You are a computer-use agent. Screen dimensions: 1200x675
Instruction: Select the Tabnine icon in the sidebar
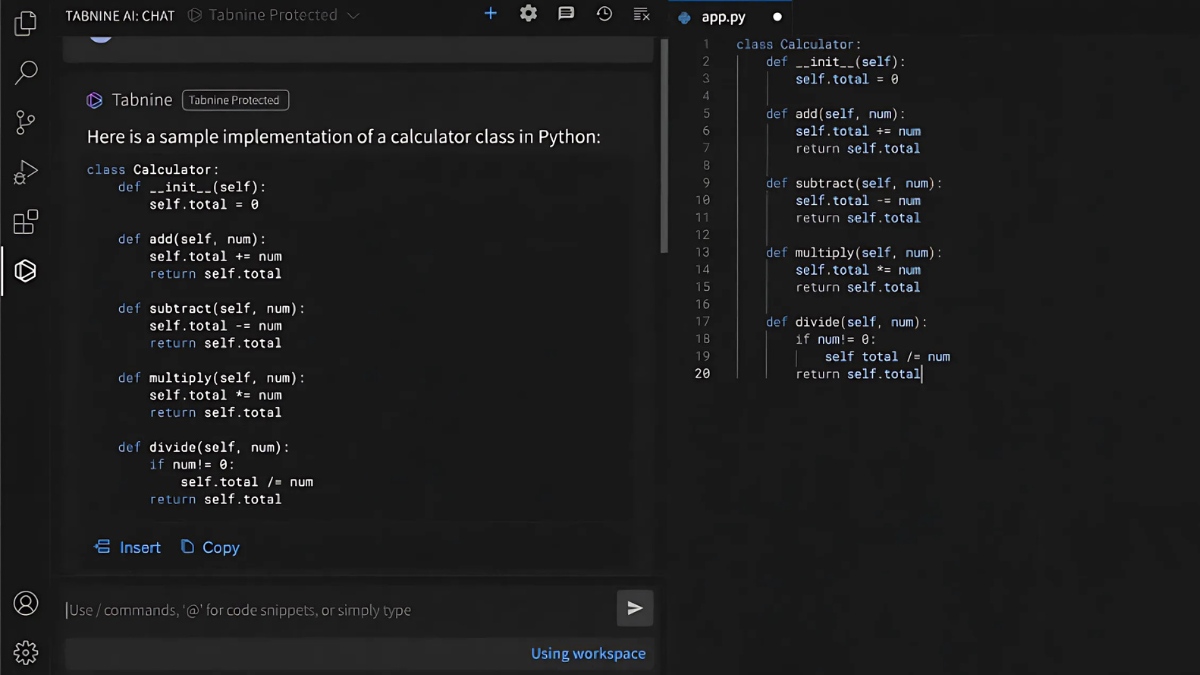(x=25, y=271)
